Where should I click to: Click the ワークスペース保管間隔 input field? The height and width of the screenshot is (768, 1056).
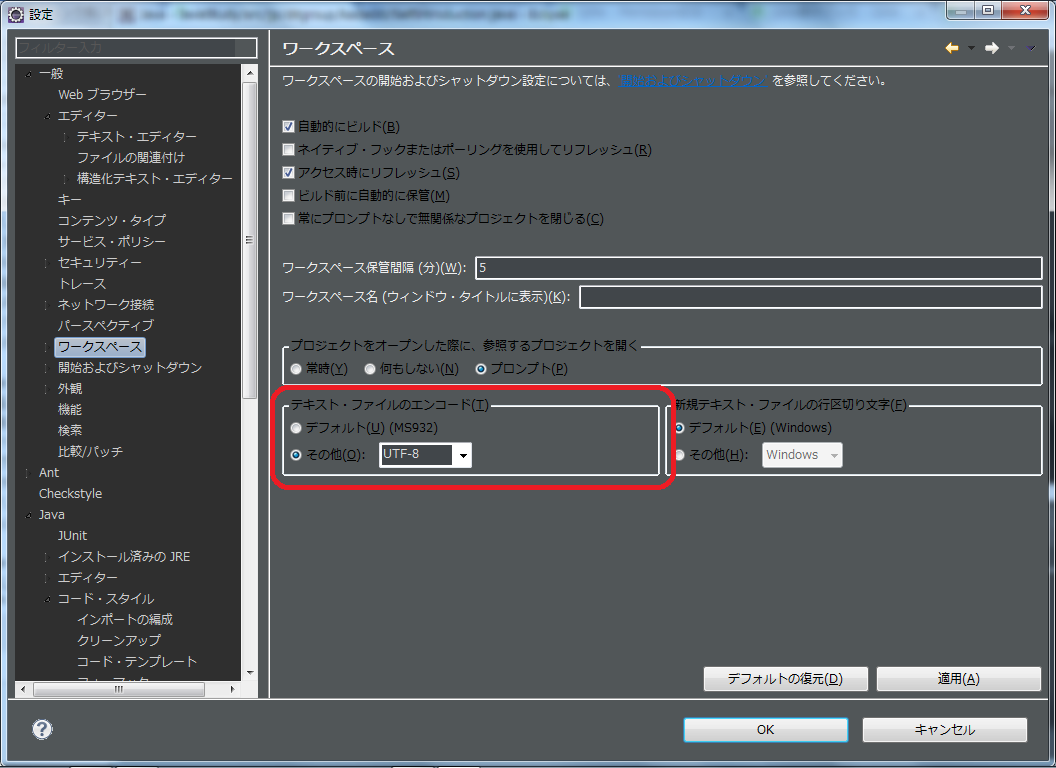tap(758, 267)
